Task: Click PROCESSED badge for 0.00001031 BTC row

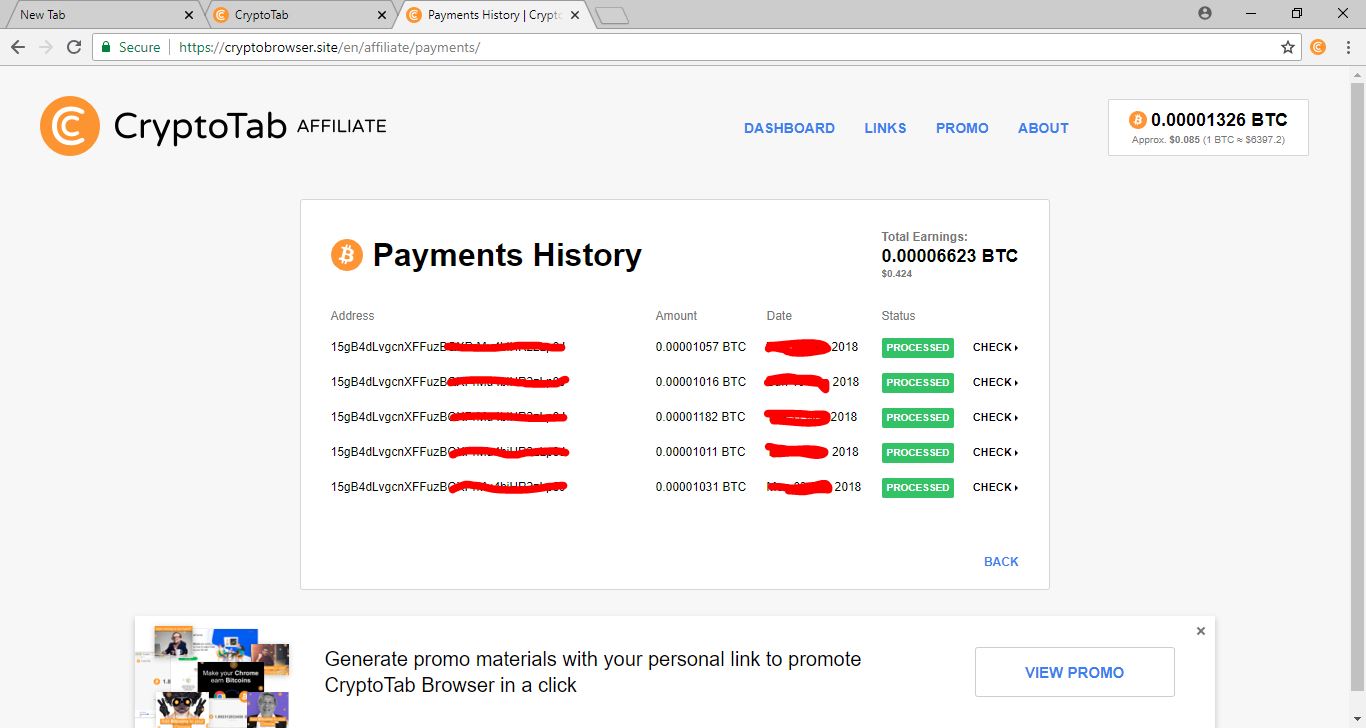Action: 918,488
